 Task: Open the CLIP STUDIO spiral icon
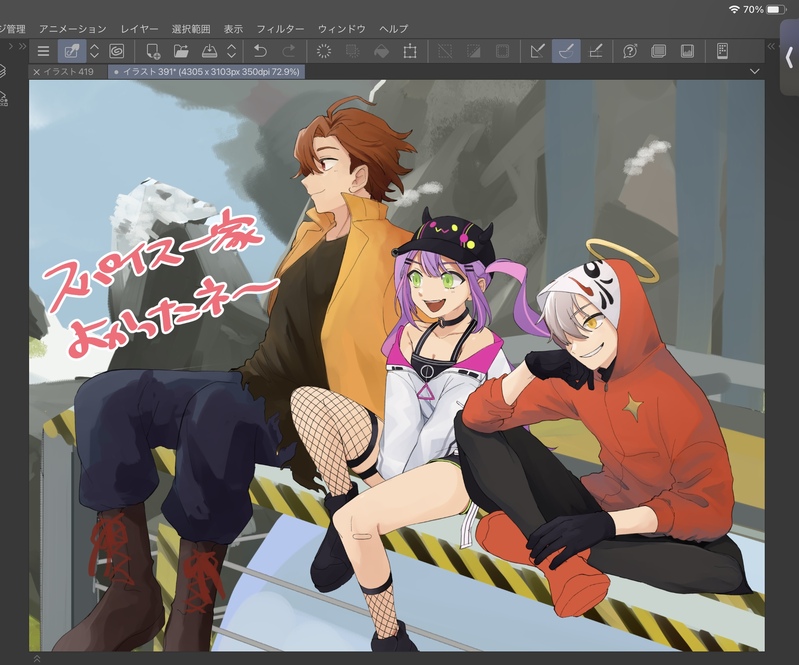117,51
